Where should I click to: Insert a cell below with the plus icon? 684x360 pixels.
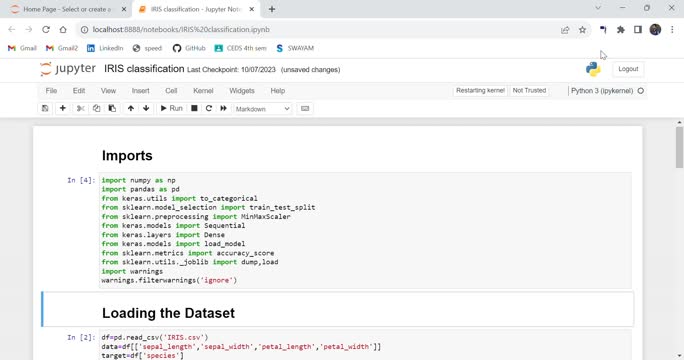62,108
